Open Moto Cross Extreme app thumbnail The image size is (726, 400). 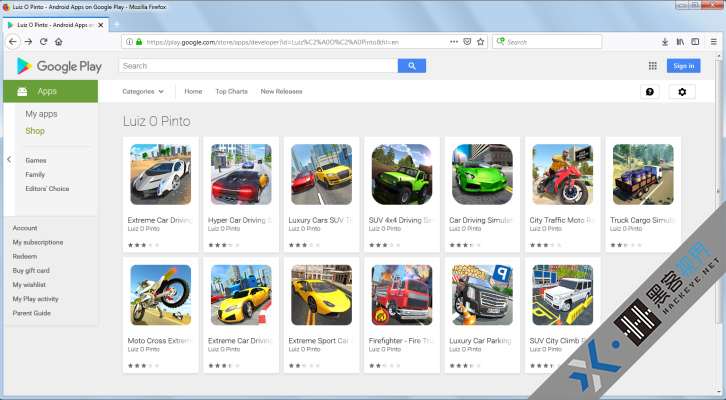(x=161, y=295)
